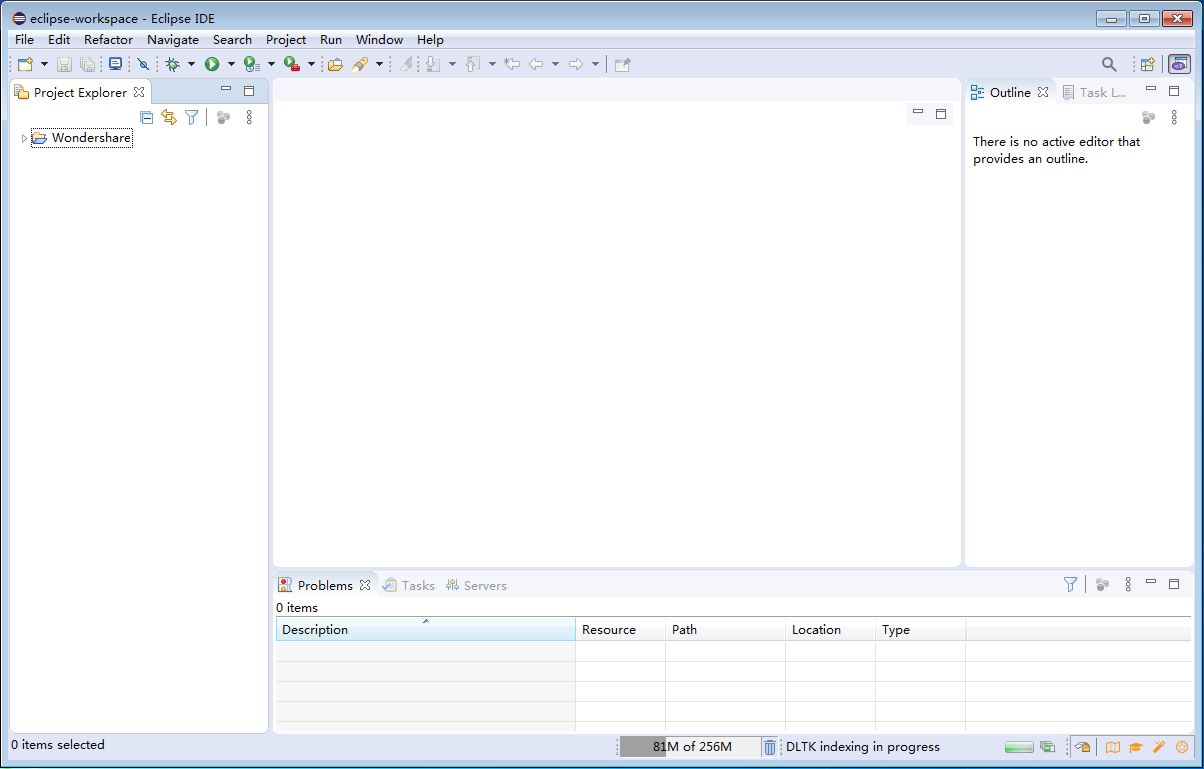This screenshot has height=769, width=1204.
Task: Run the garbage collector trash icon
Action: pos(769,747)
